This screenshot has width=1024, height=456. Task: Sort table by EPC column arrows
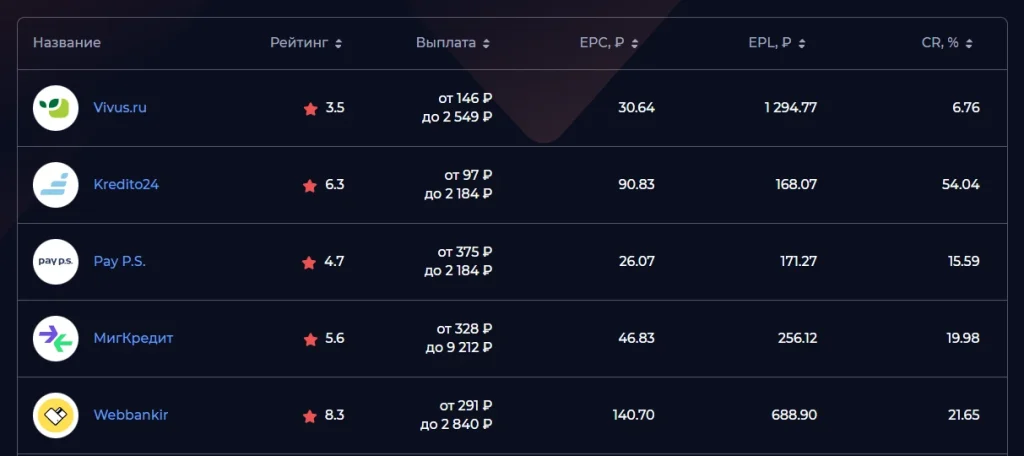point(634,44)
